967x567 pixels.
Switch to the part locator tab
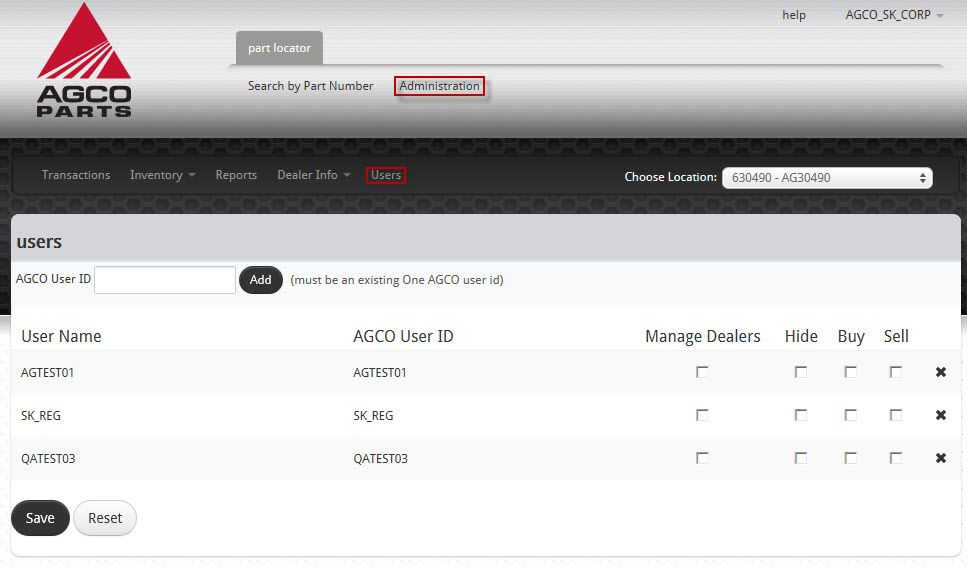point(279,48)
